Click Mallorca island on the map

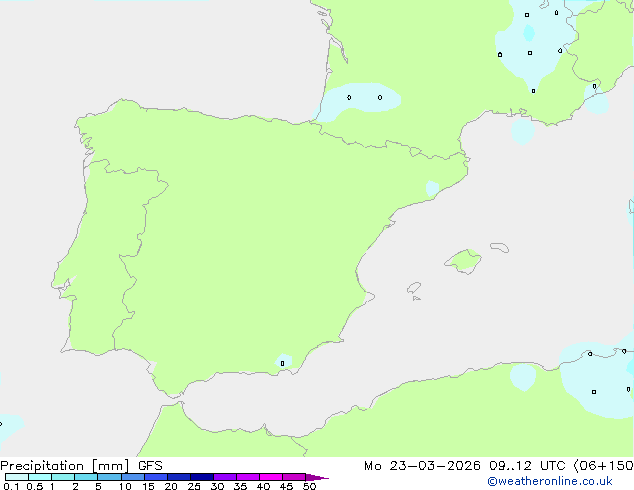[x=464, y=261]
